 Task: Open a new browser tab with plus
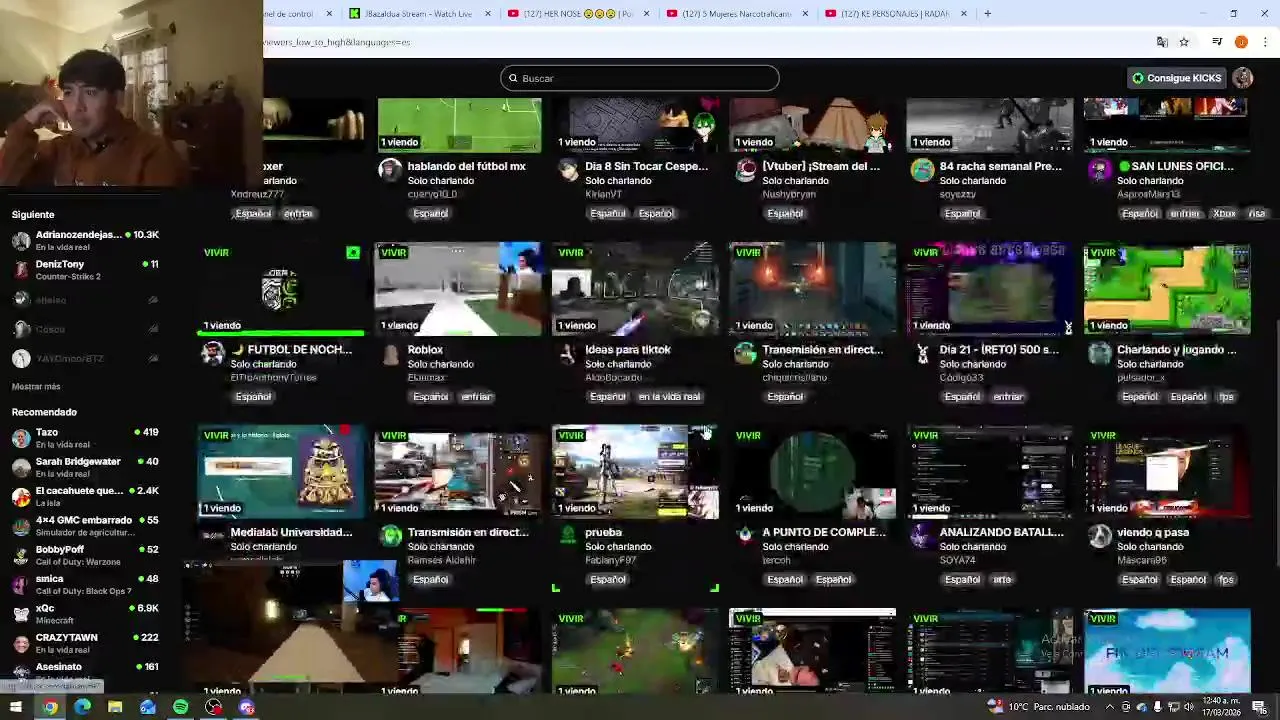(987, 14)
